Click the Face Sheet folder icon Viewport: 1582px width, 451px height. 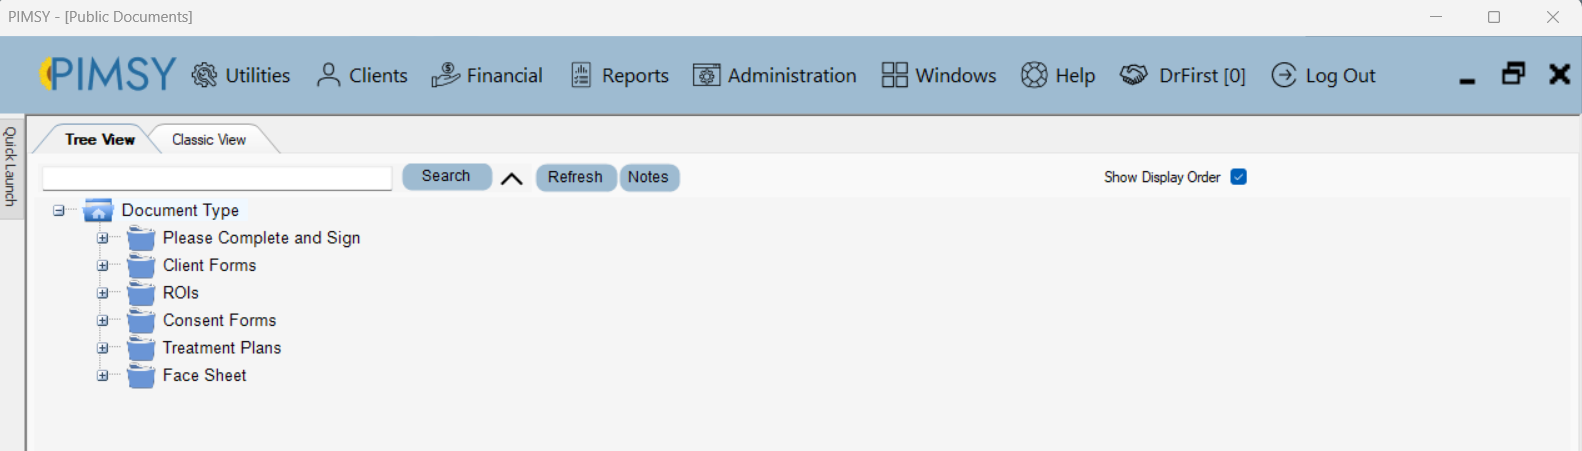[x=141, y=376]
